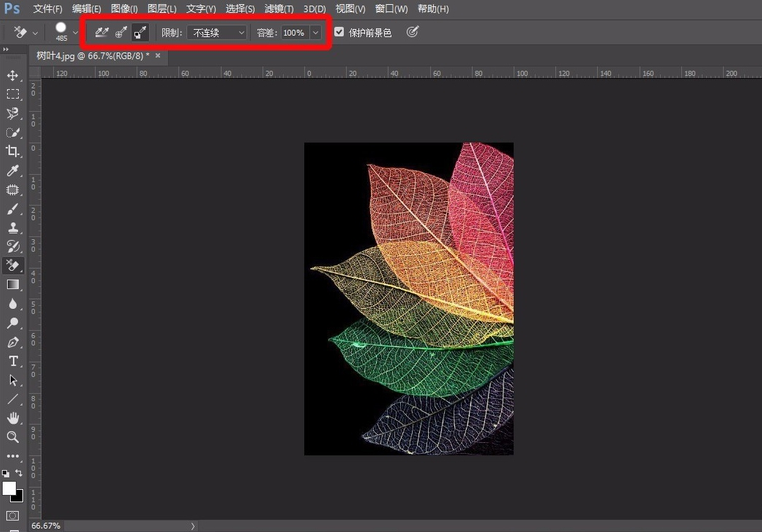Switch to the Hand tool

click(13, 417)
